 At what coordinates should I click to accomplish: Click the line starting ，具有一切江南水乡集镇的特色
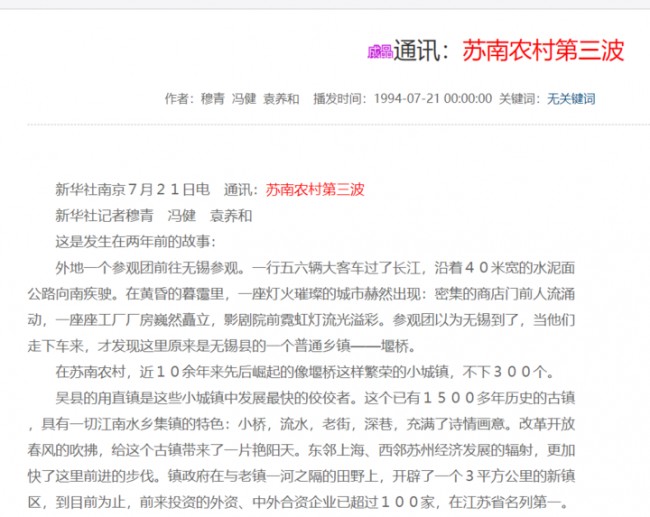(x=301, y=424)
